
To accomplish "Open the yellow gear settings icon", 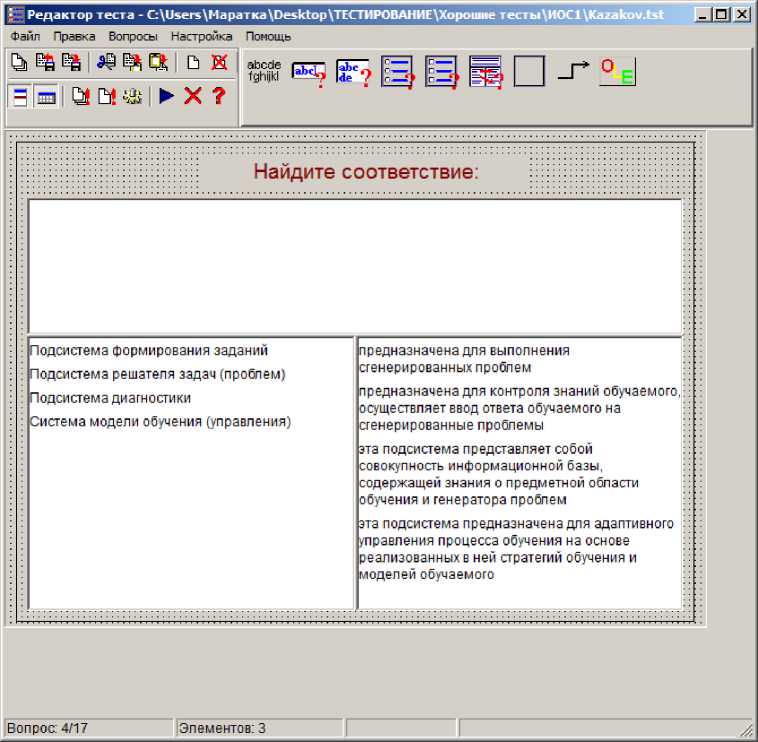I will pos(132,96).
